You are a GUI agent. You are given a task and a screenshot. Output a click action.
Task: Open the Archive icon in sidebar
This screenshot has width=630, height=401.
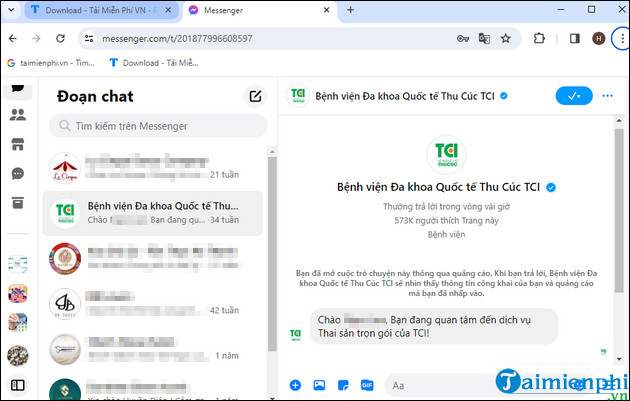point(18,203)
